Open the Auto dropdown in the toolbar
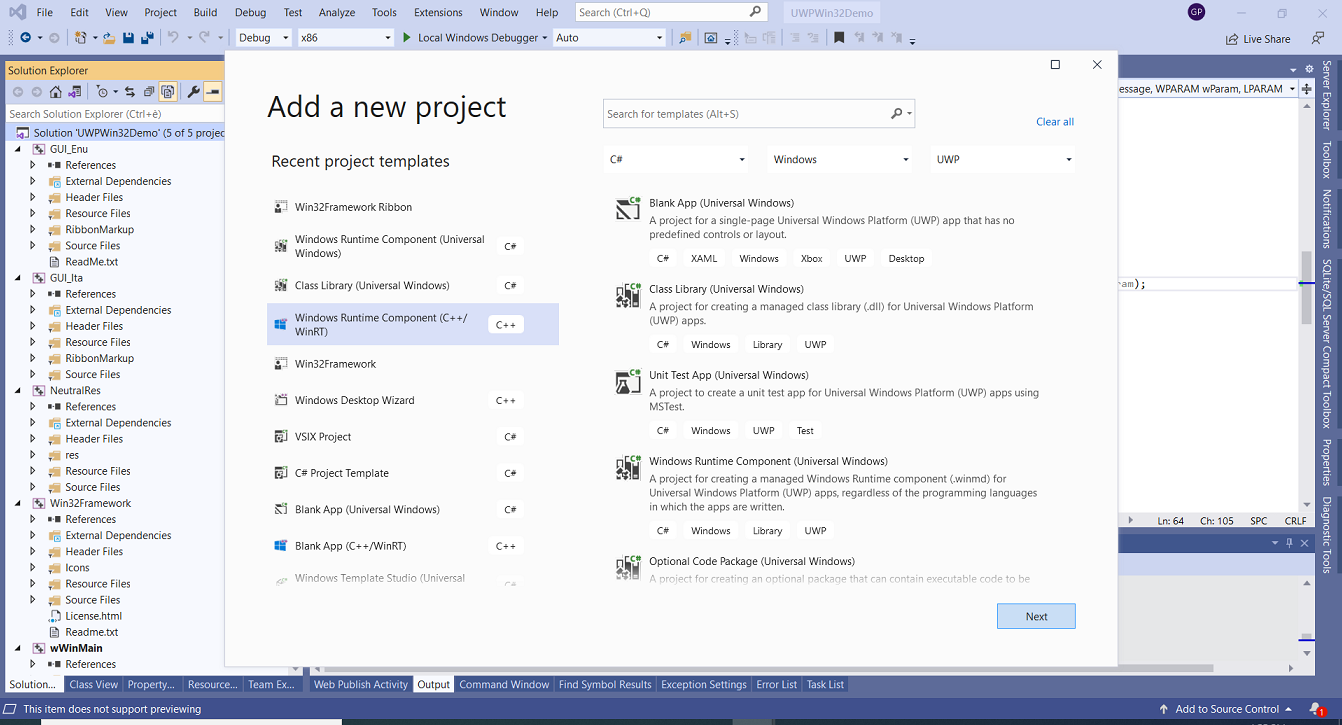Image resolution: width=1342 pixels, height=725 pixels. (x=609, y=38)
